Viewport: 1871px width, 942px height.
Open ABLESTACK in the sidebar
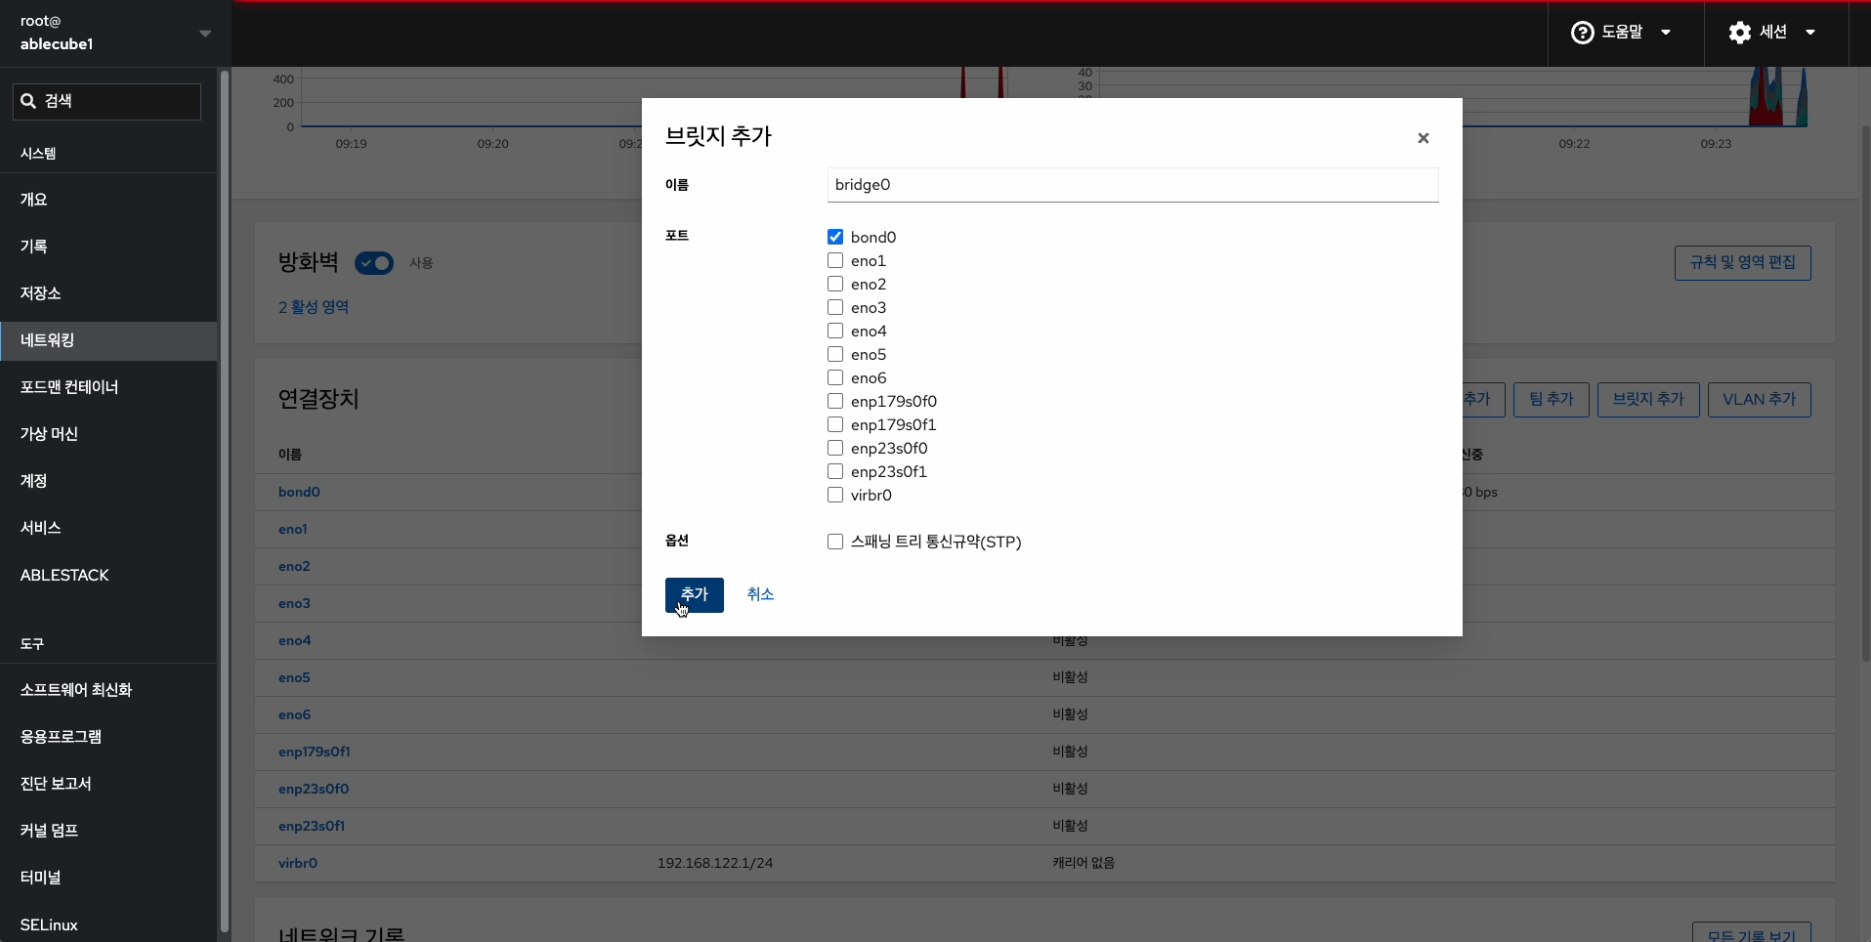(x=65, y=575)
